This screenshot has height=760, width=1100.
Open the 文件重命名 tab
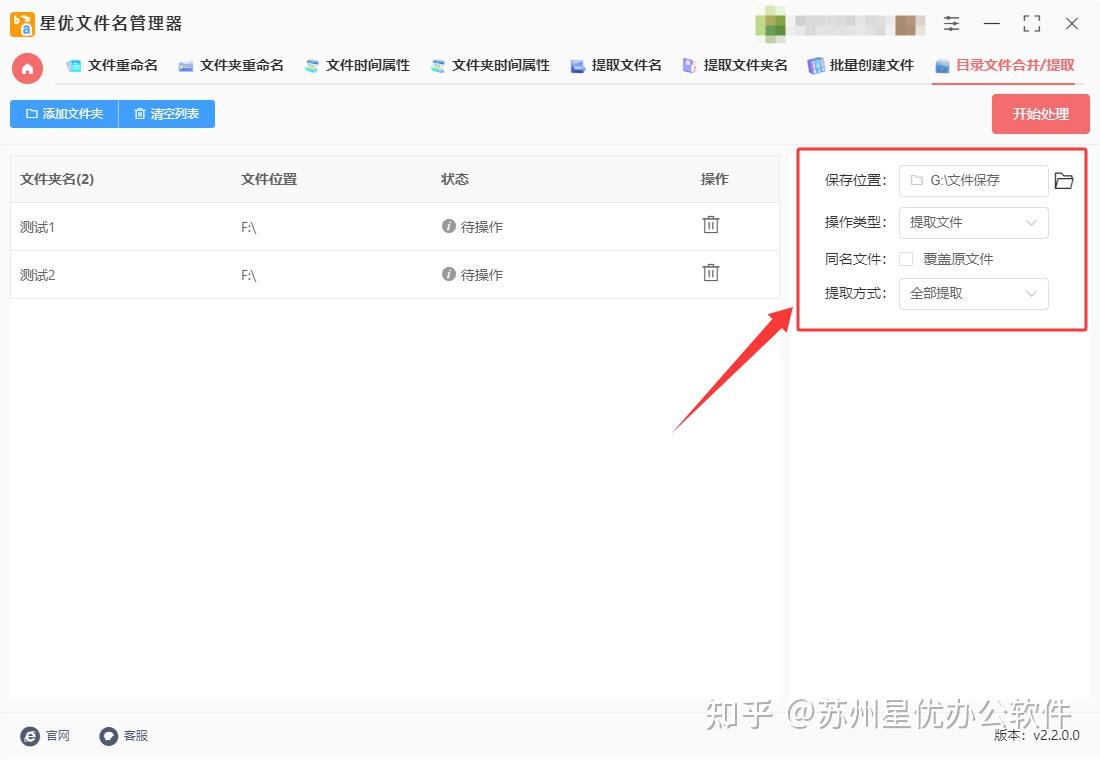112,66
